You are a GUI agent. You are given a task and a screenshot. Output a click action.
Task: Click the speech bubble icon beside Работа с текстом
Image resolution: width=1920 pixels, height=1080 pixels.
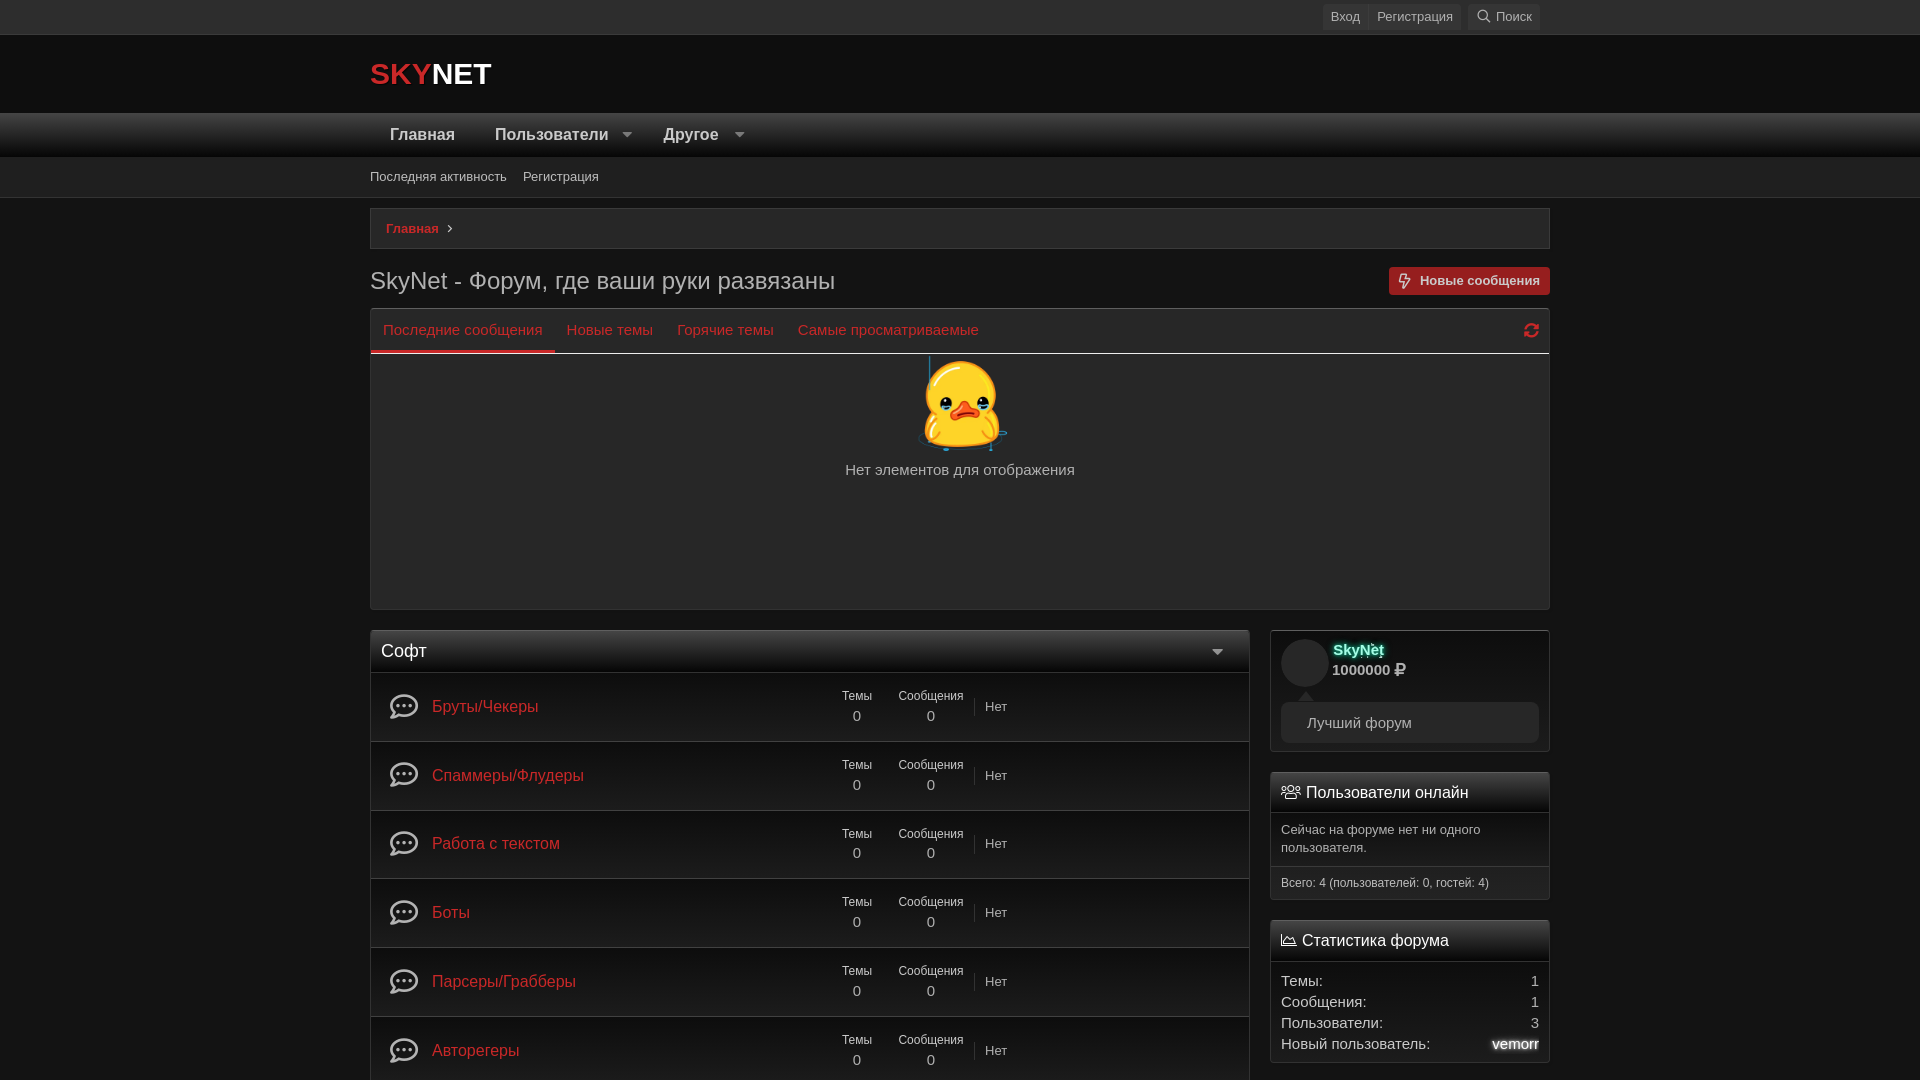coord(404,844)
